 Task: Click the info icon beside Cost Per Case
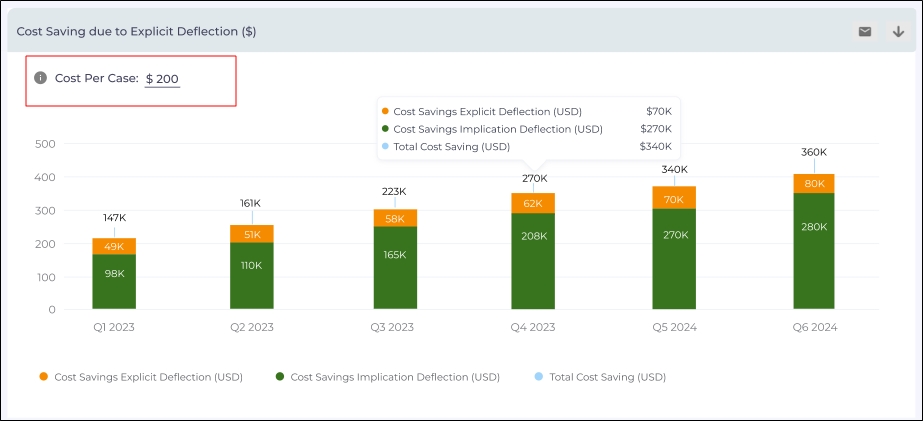point(41,78)
